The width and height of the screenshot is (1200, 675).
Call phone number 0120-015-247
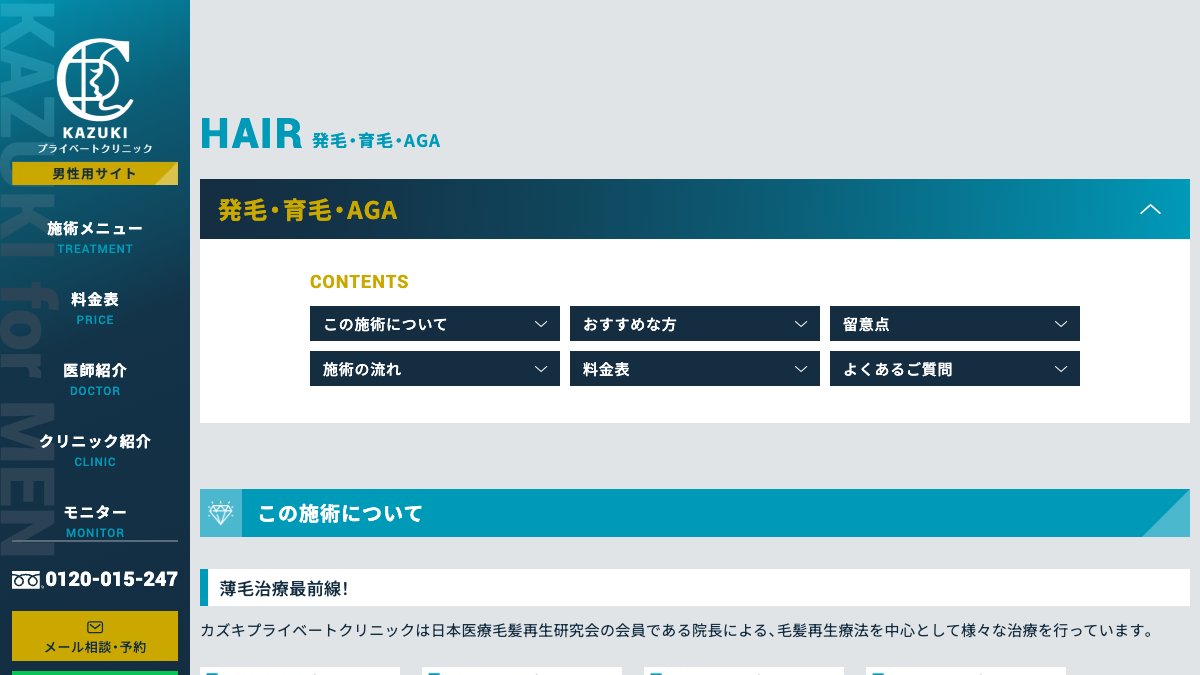[x=111, y=579]
